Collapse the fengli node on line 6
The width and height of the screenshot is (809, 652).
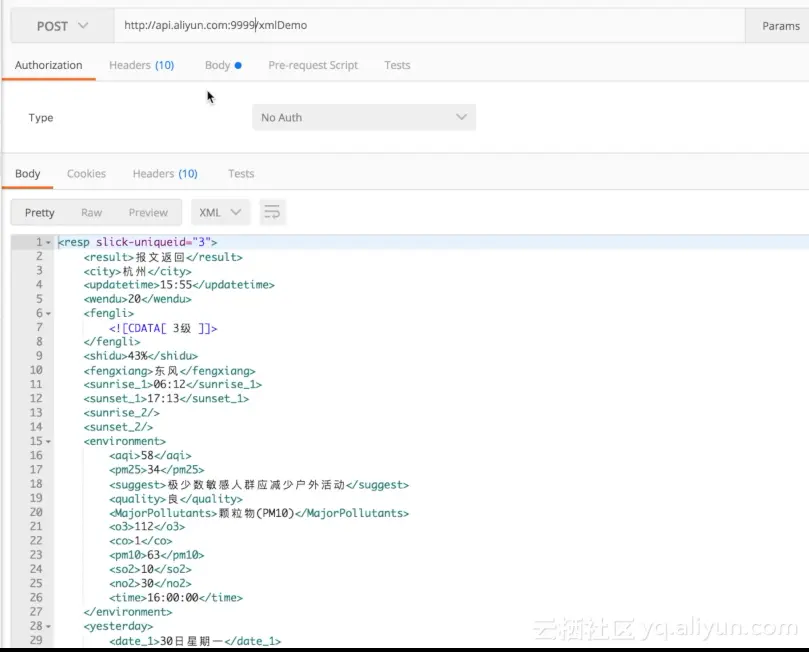[48, 314]
